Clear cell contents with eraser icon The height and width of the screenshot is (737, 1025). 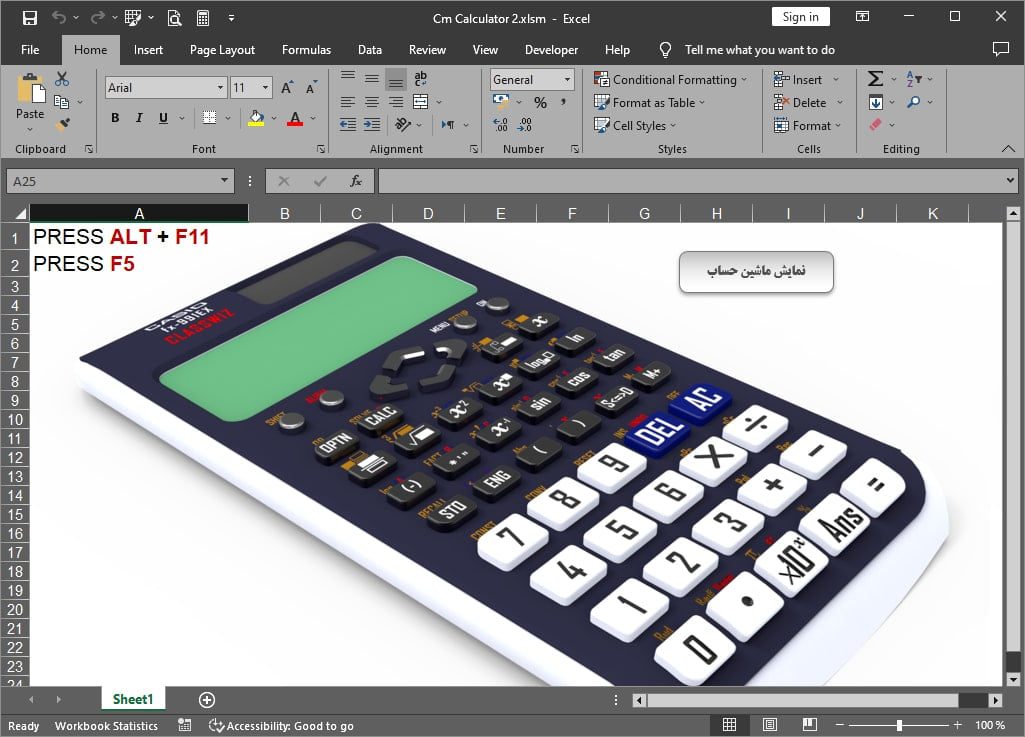[x=876, y=124]
